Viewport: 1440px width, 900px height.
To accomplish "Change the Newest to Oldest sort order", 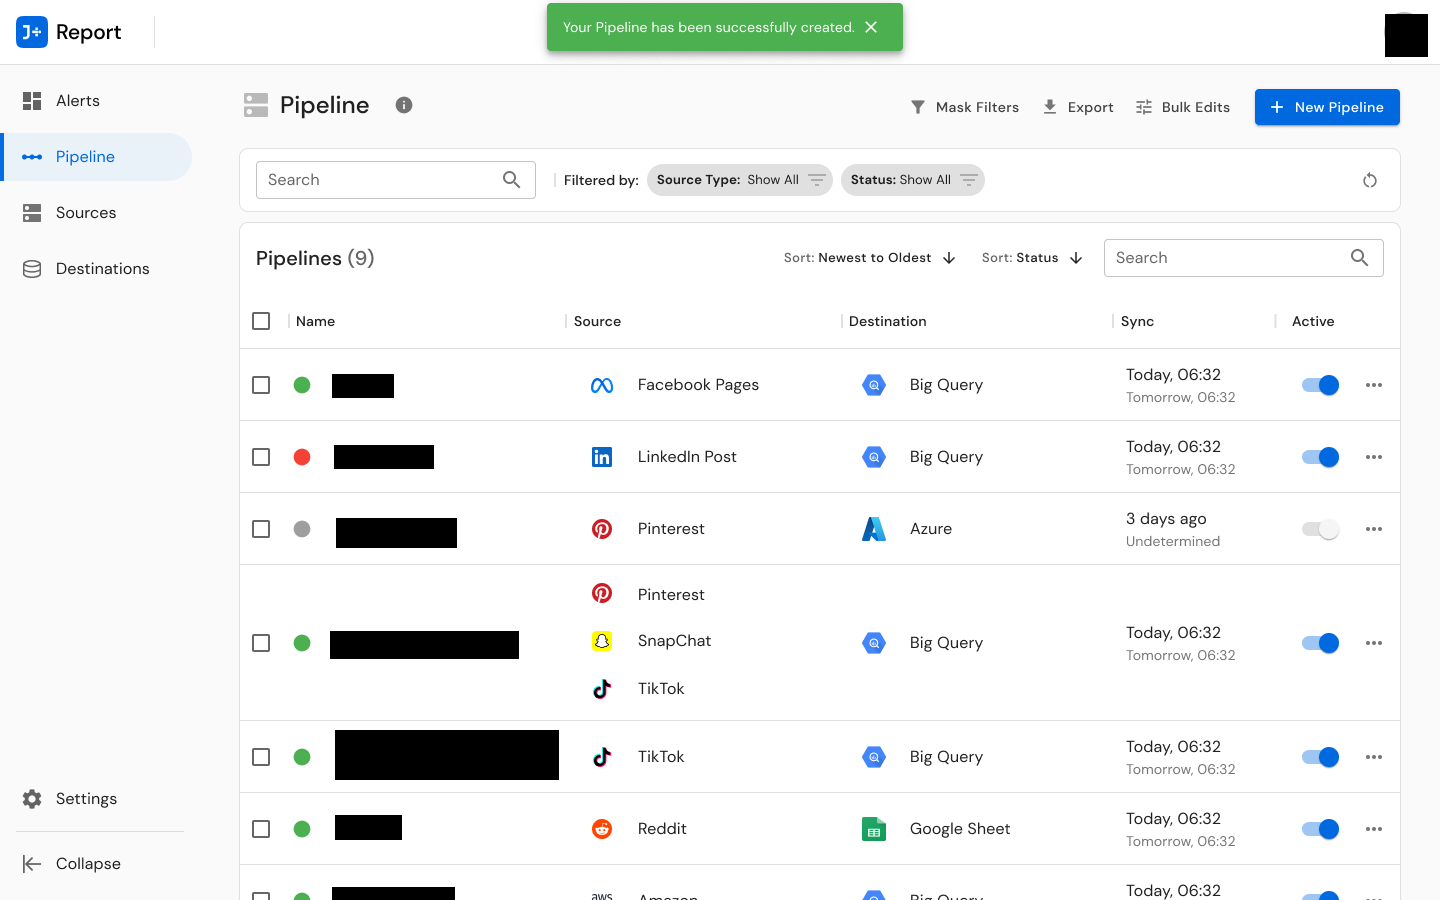I will click(868, 257).
